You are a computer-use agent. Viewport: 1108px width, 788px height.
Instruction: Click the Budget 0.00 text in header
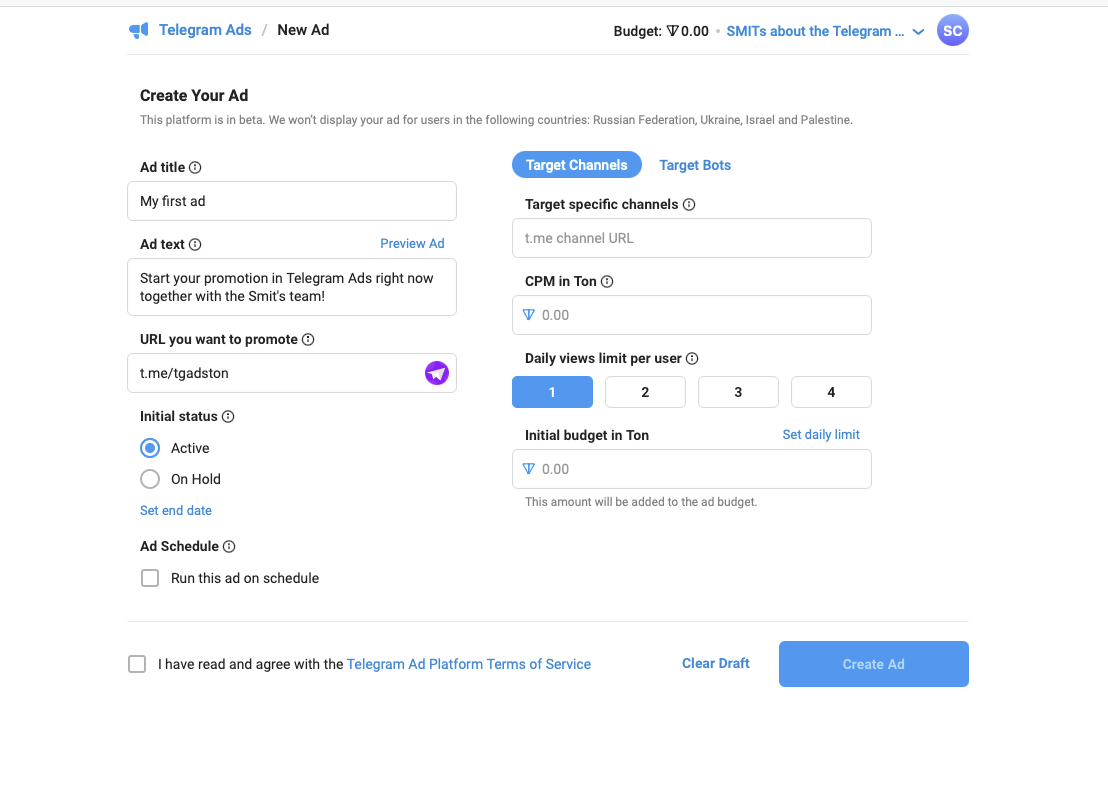pyautogui.click(x=661, y=31)
